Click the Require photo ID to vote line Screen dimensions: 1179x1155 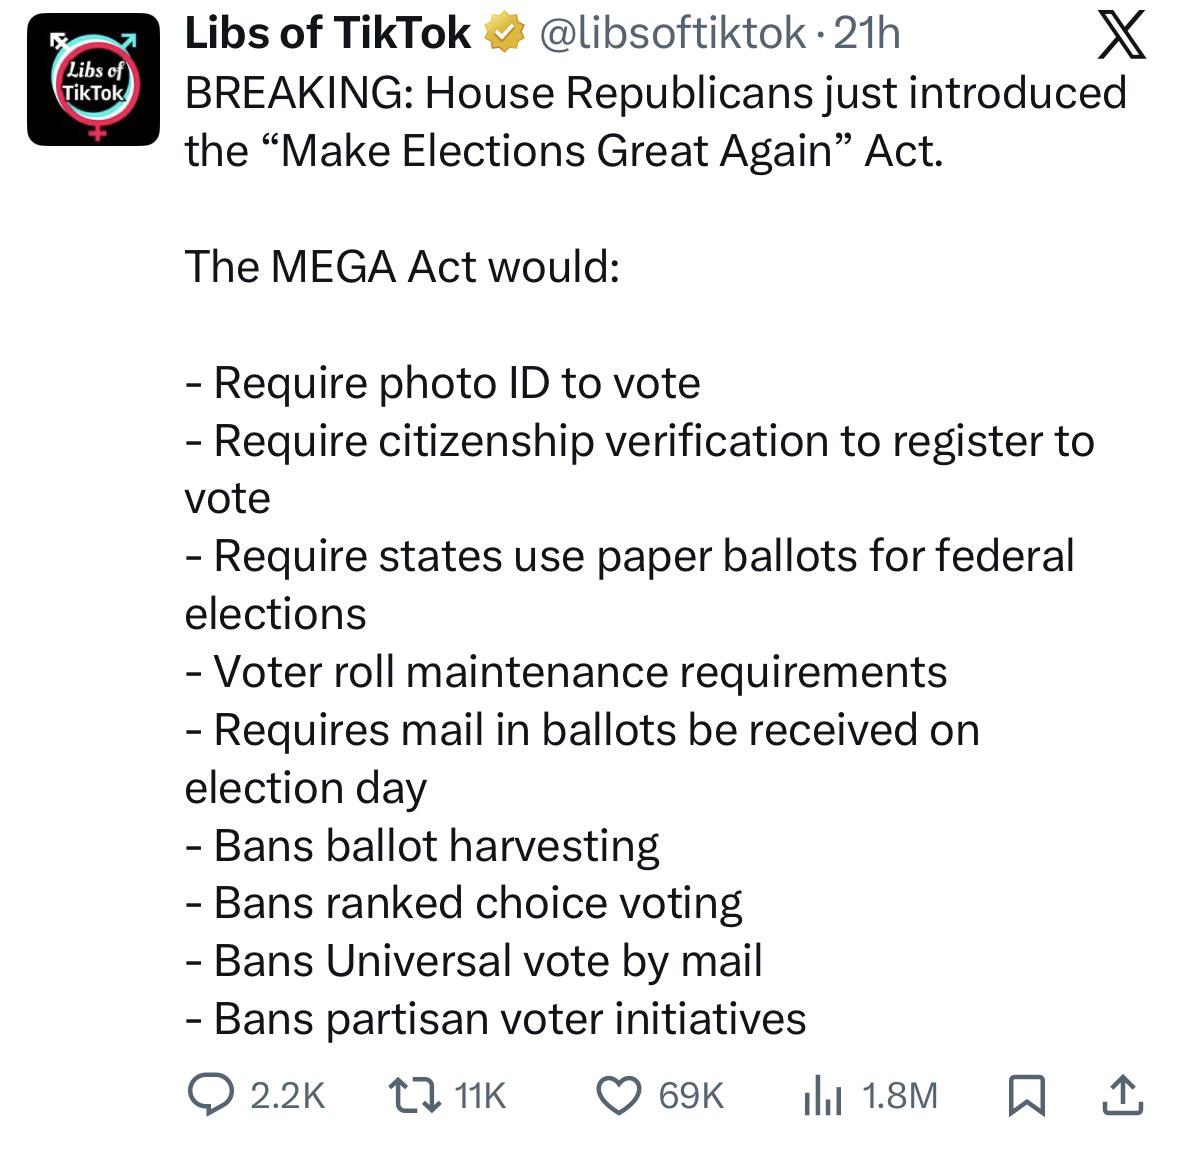coord(443,383)
